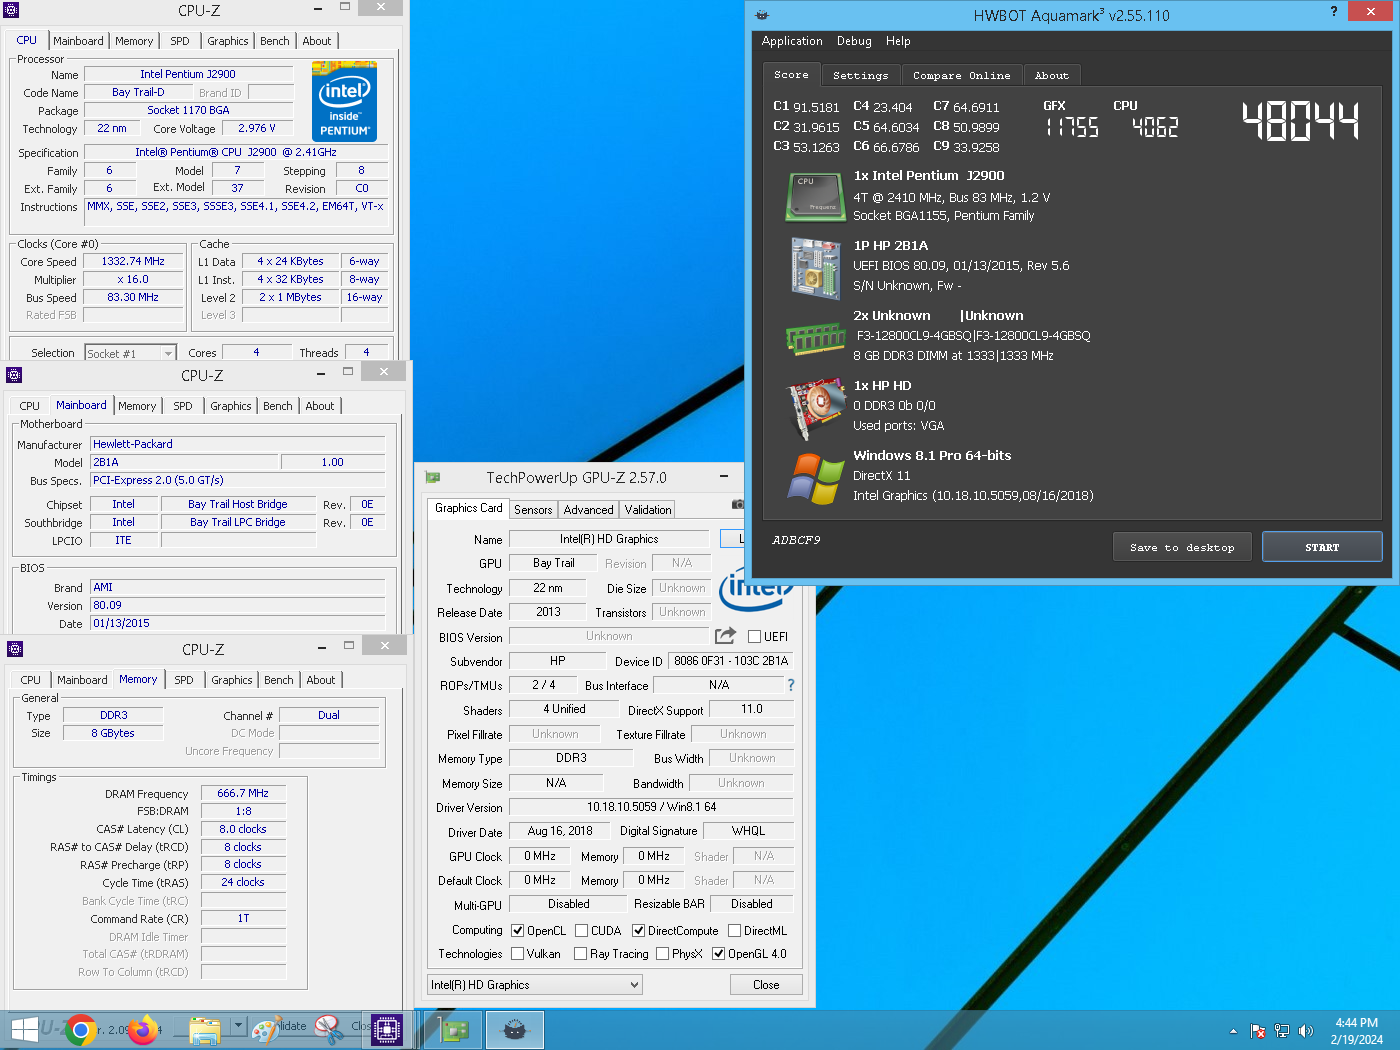Open the Help menu in Aquamark
This screenshot has height=1050, width=1400.
[x=898, y=41]
